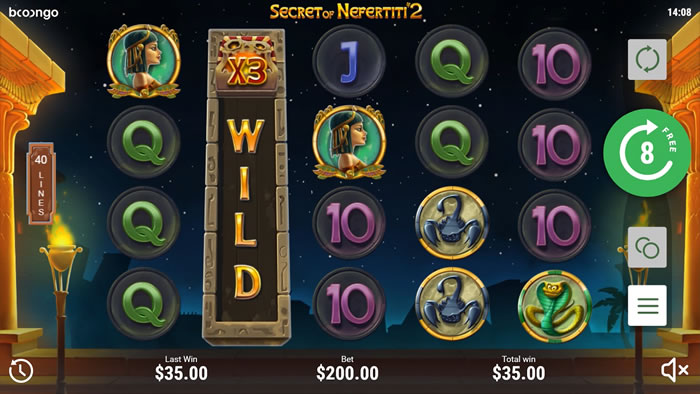Click the top-left Nefertiti portrait symbol
The height and width of the screenshot is (394, 700).
pyautogui.click(x=144, y=61)
